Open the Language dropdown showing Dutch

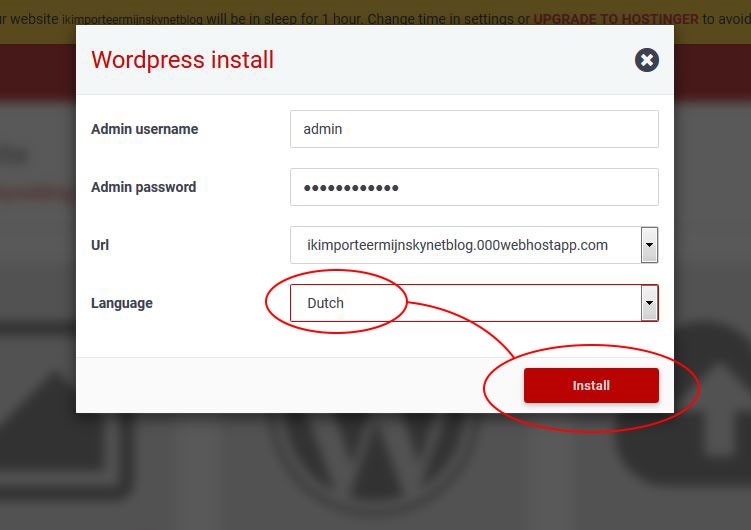[x=474, y=303]
